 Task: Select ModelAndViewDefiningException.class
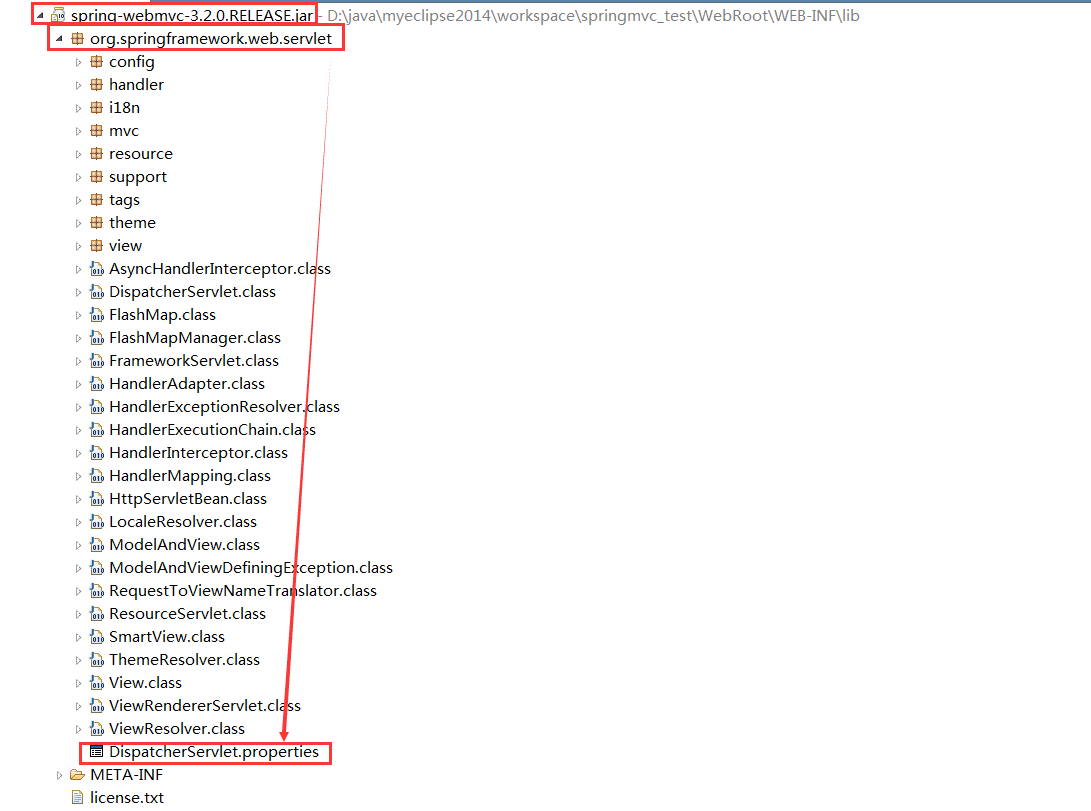point(250,568)
